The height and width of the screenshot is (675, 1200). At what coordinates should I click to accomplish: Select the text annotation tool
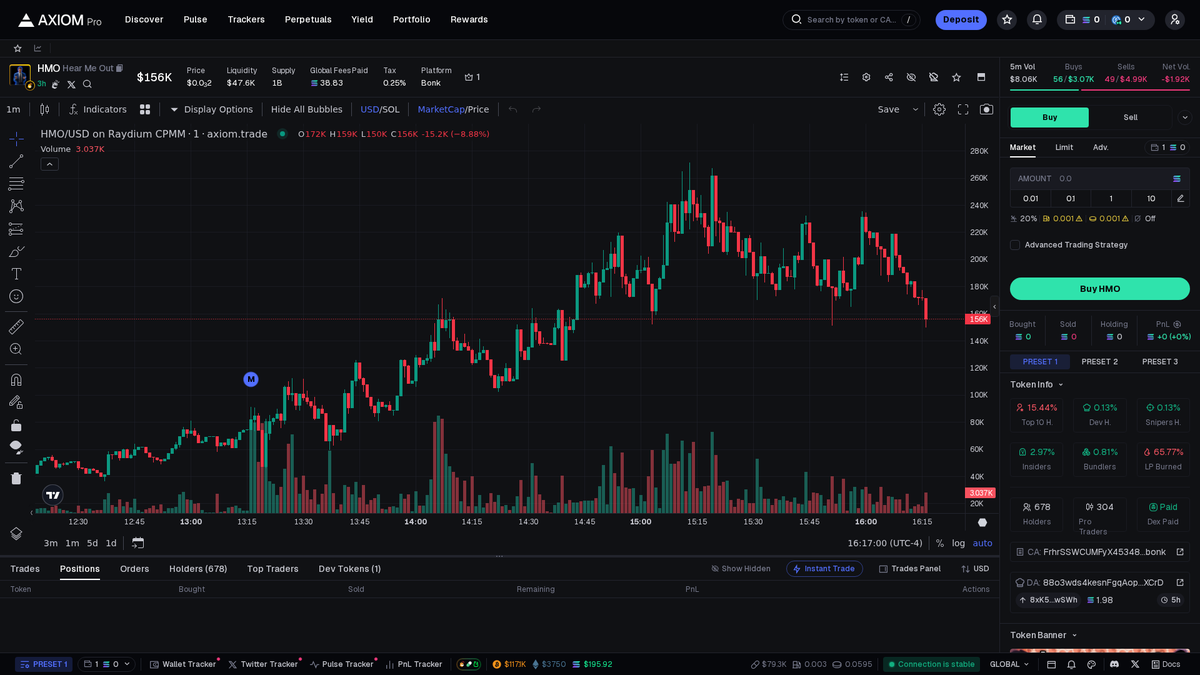[x=16, y=274]
